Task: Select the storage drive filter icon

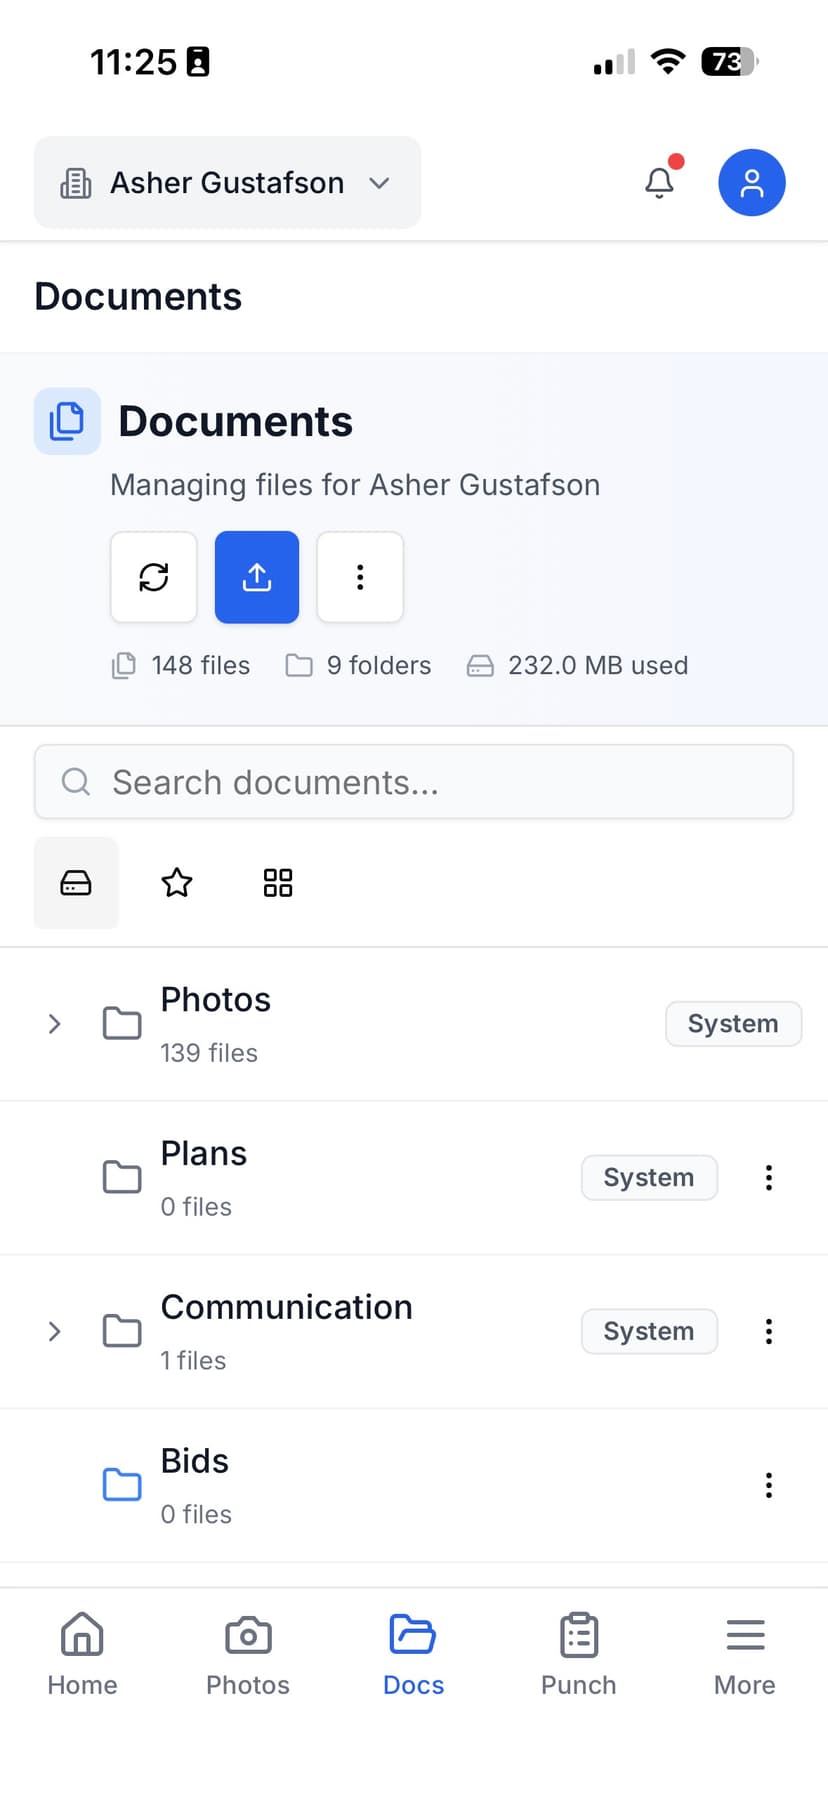Action: (x=76, y=883)
